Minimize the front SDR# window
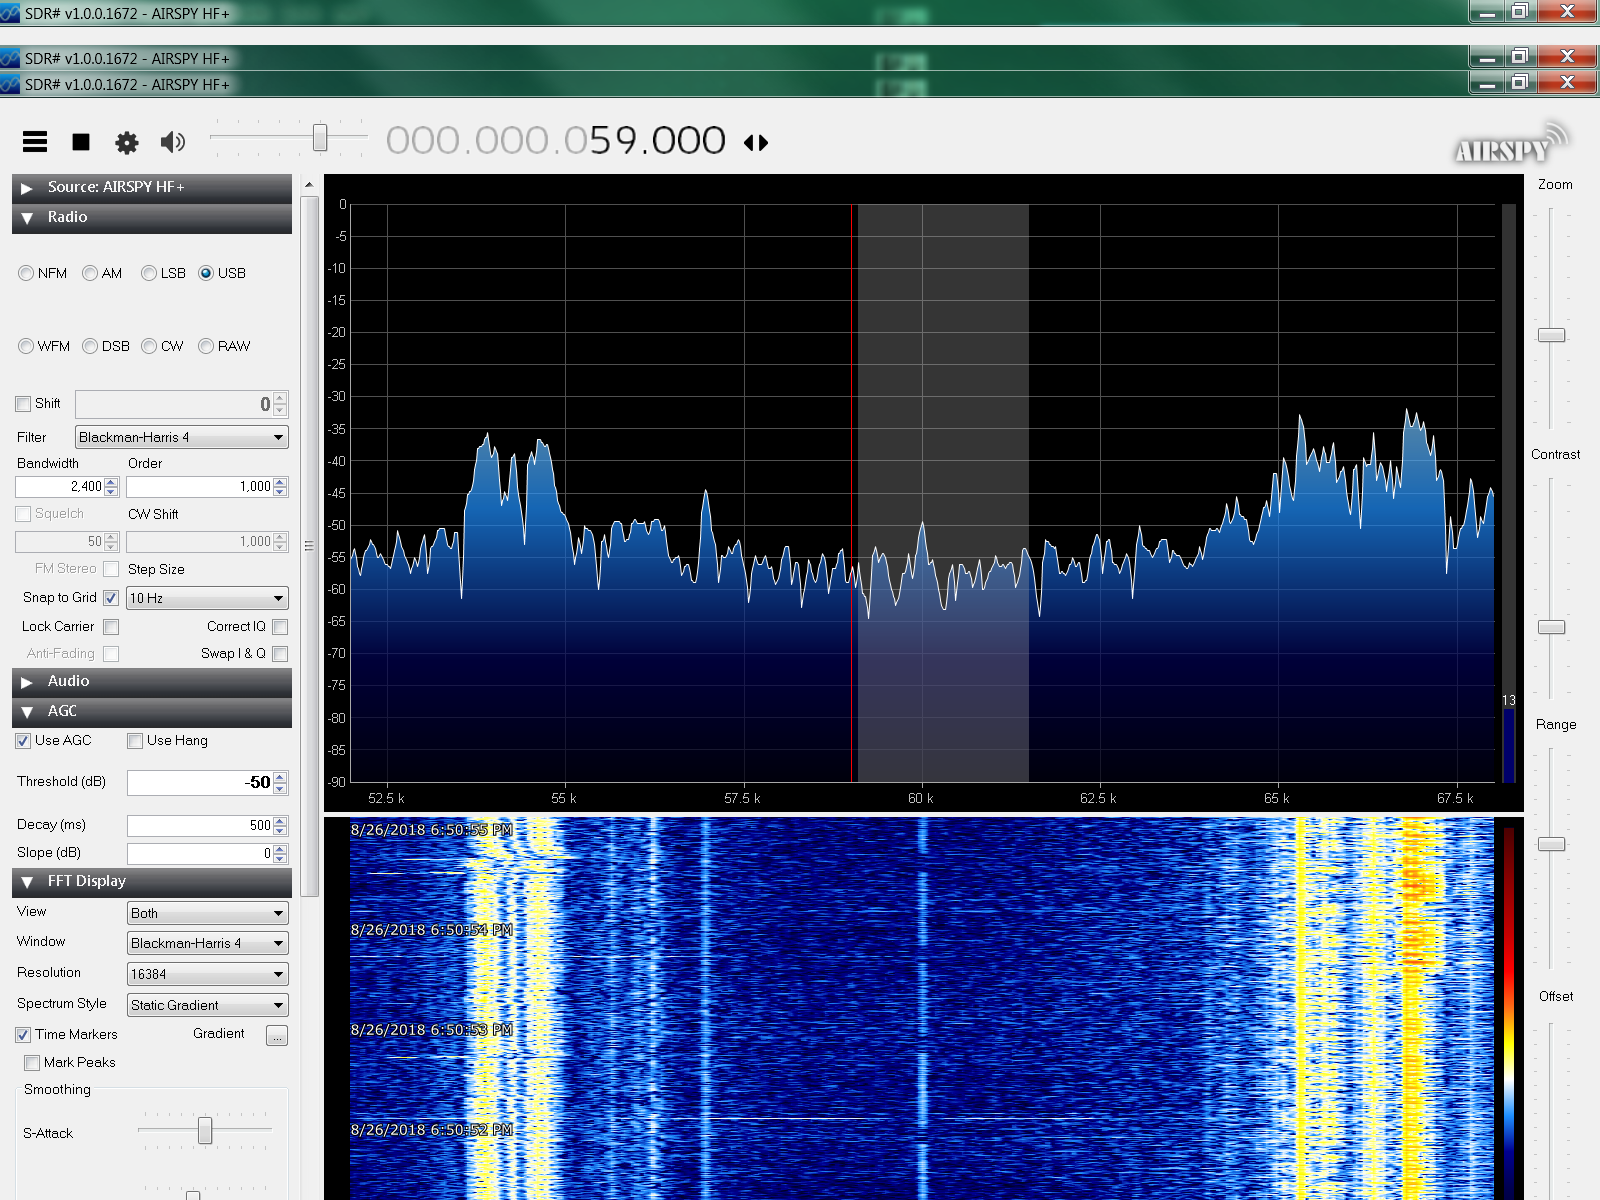The height and width of the screenshot is (1200, 1600). tap(1487, 83)
